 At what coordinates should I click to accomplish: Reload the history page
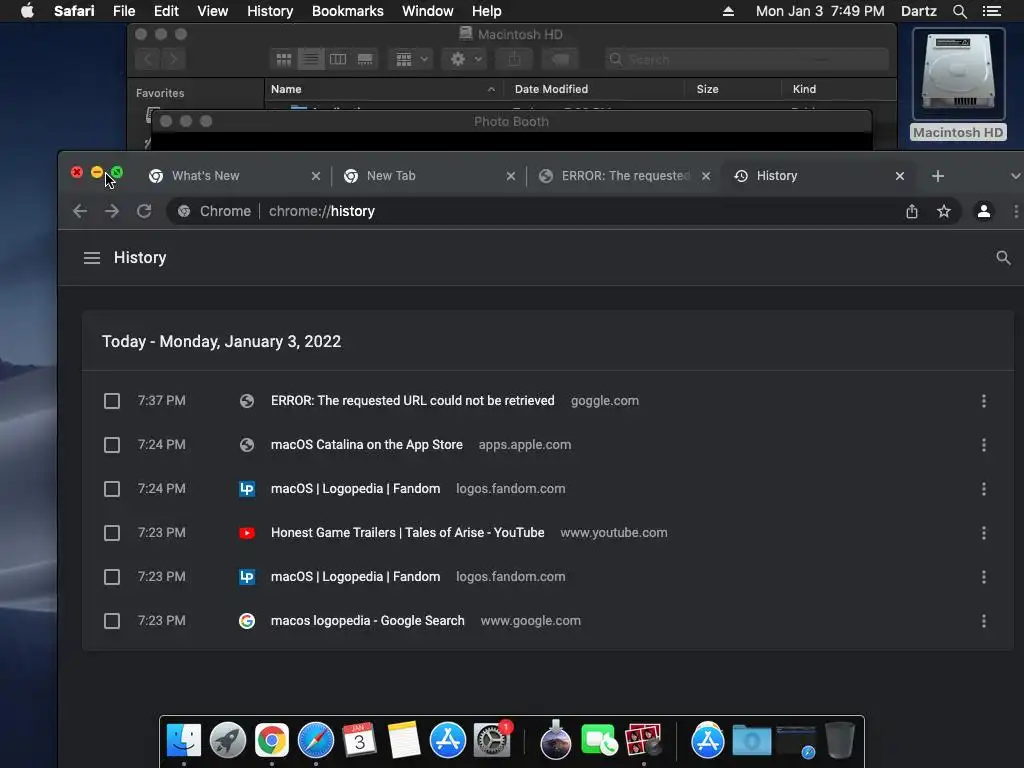[144, 211]
